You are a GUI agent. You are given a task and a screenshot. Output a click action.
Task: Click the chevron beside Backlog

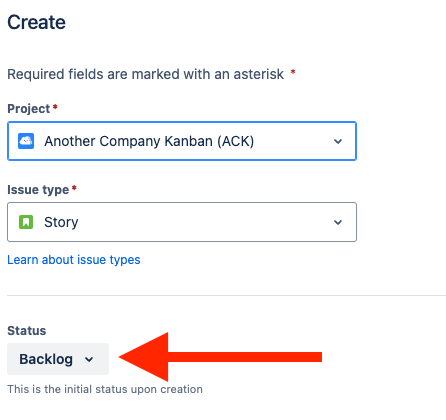pyautogui.click(x=89, y=360)
